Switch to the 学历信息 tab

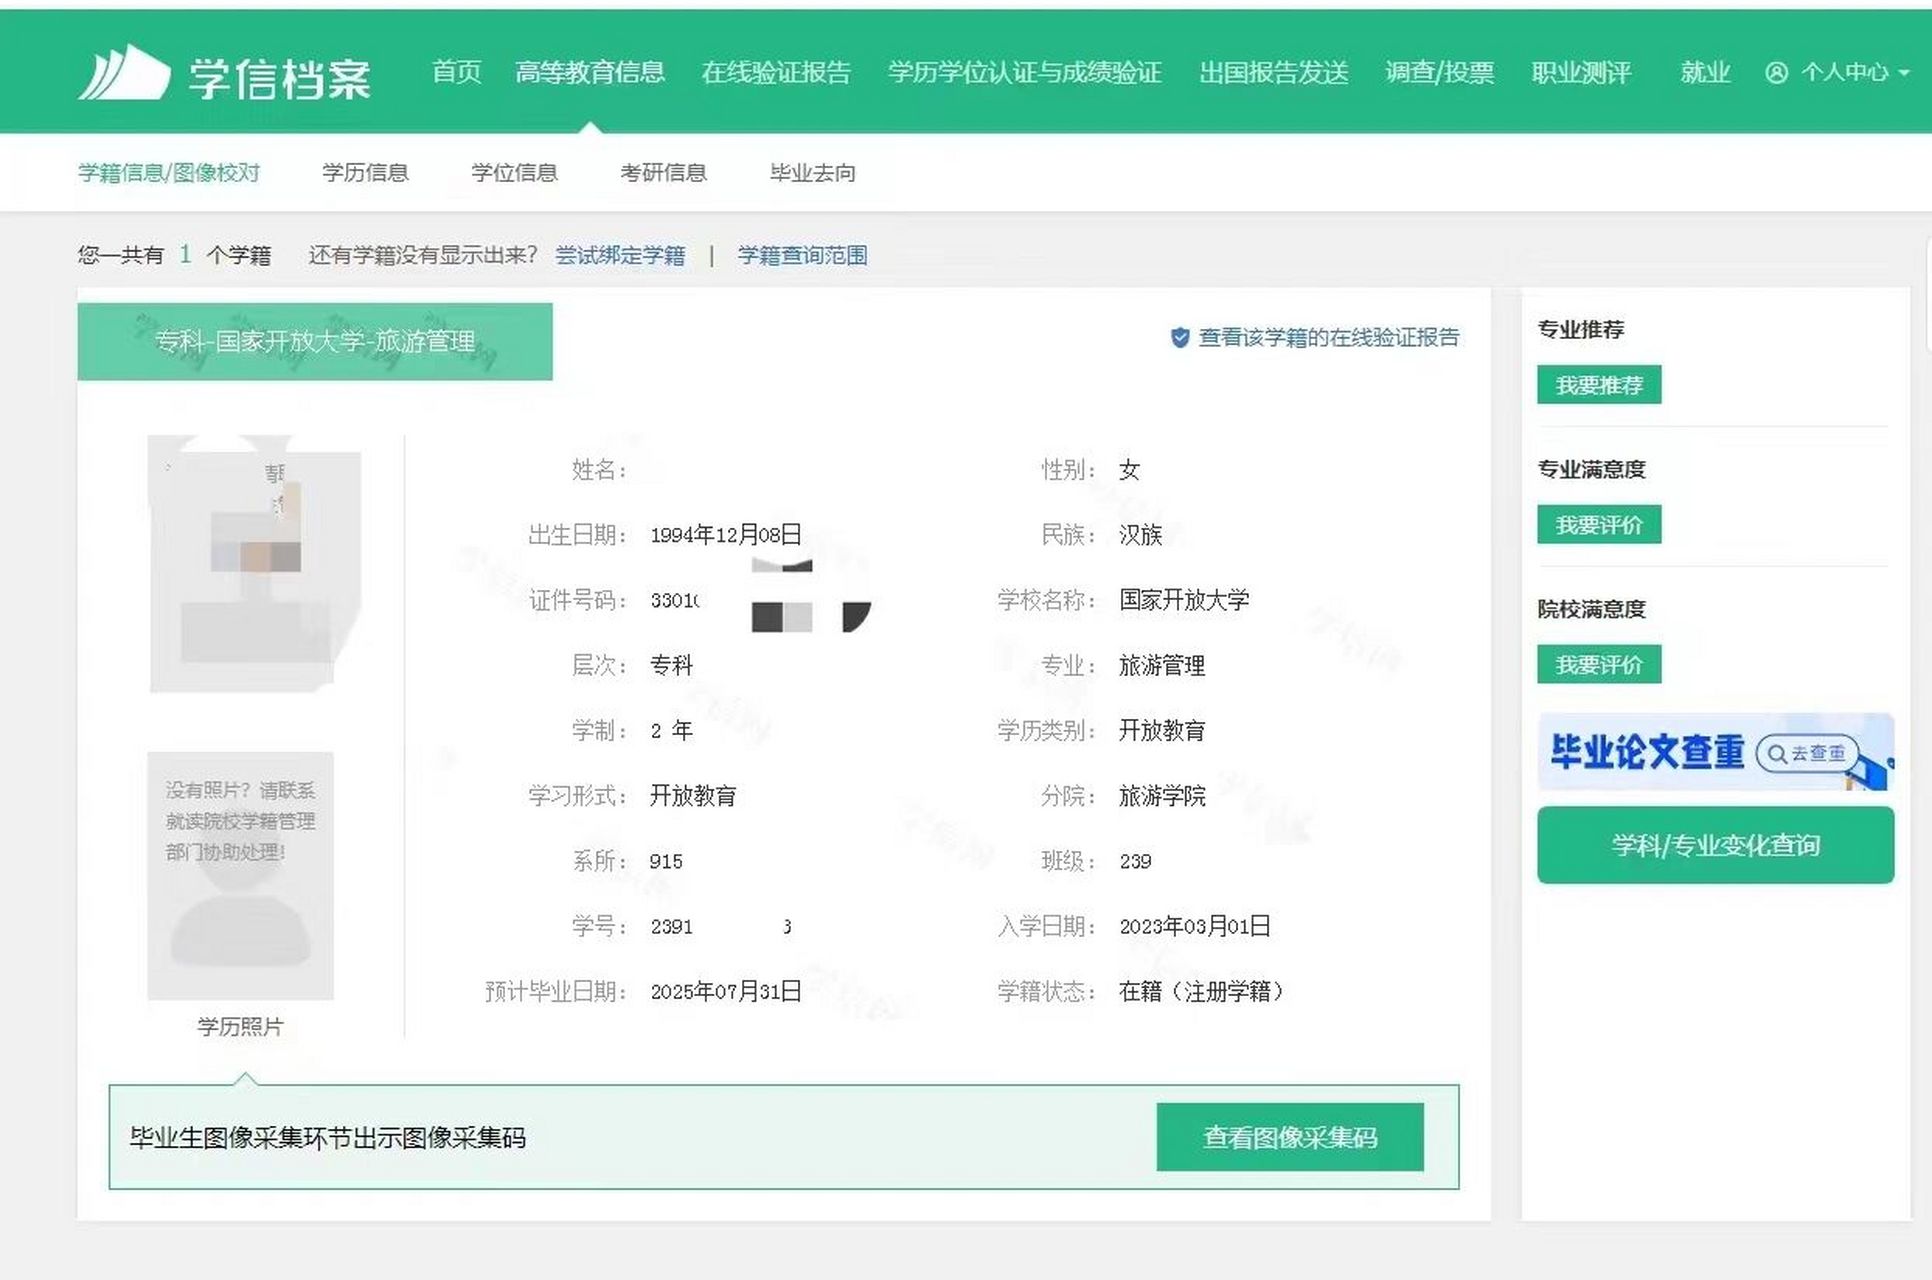click(366, 172)
